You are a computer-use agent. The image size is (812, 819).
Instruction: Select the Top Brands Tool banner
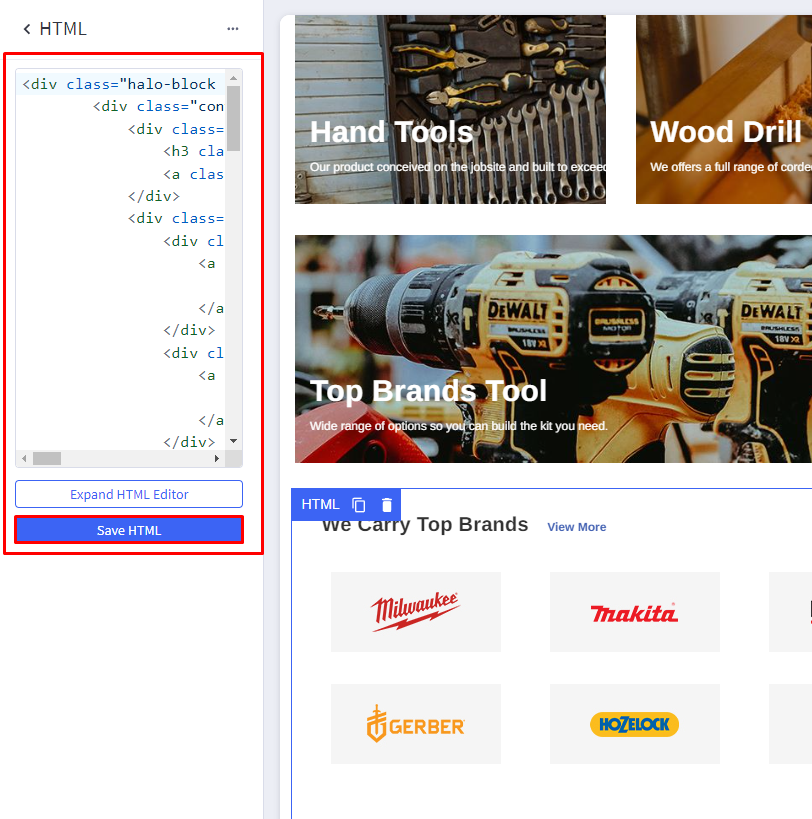[553, 349]
